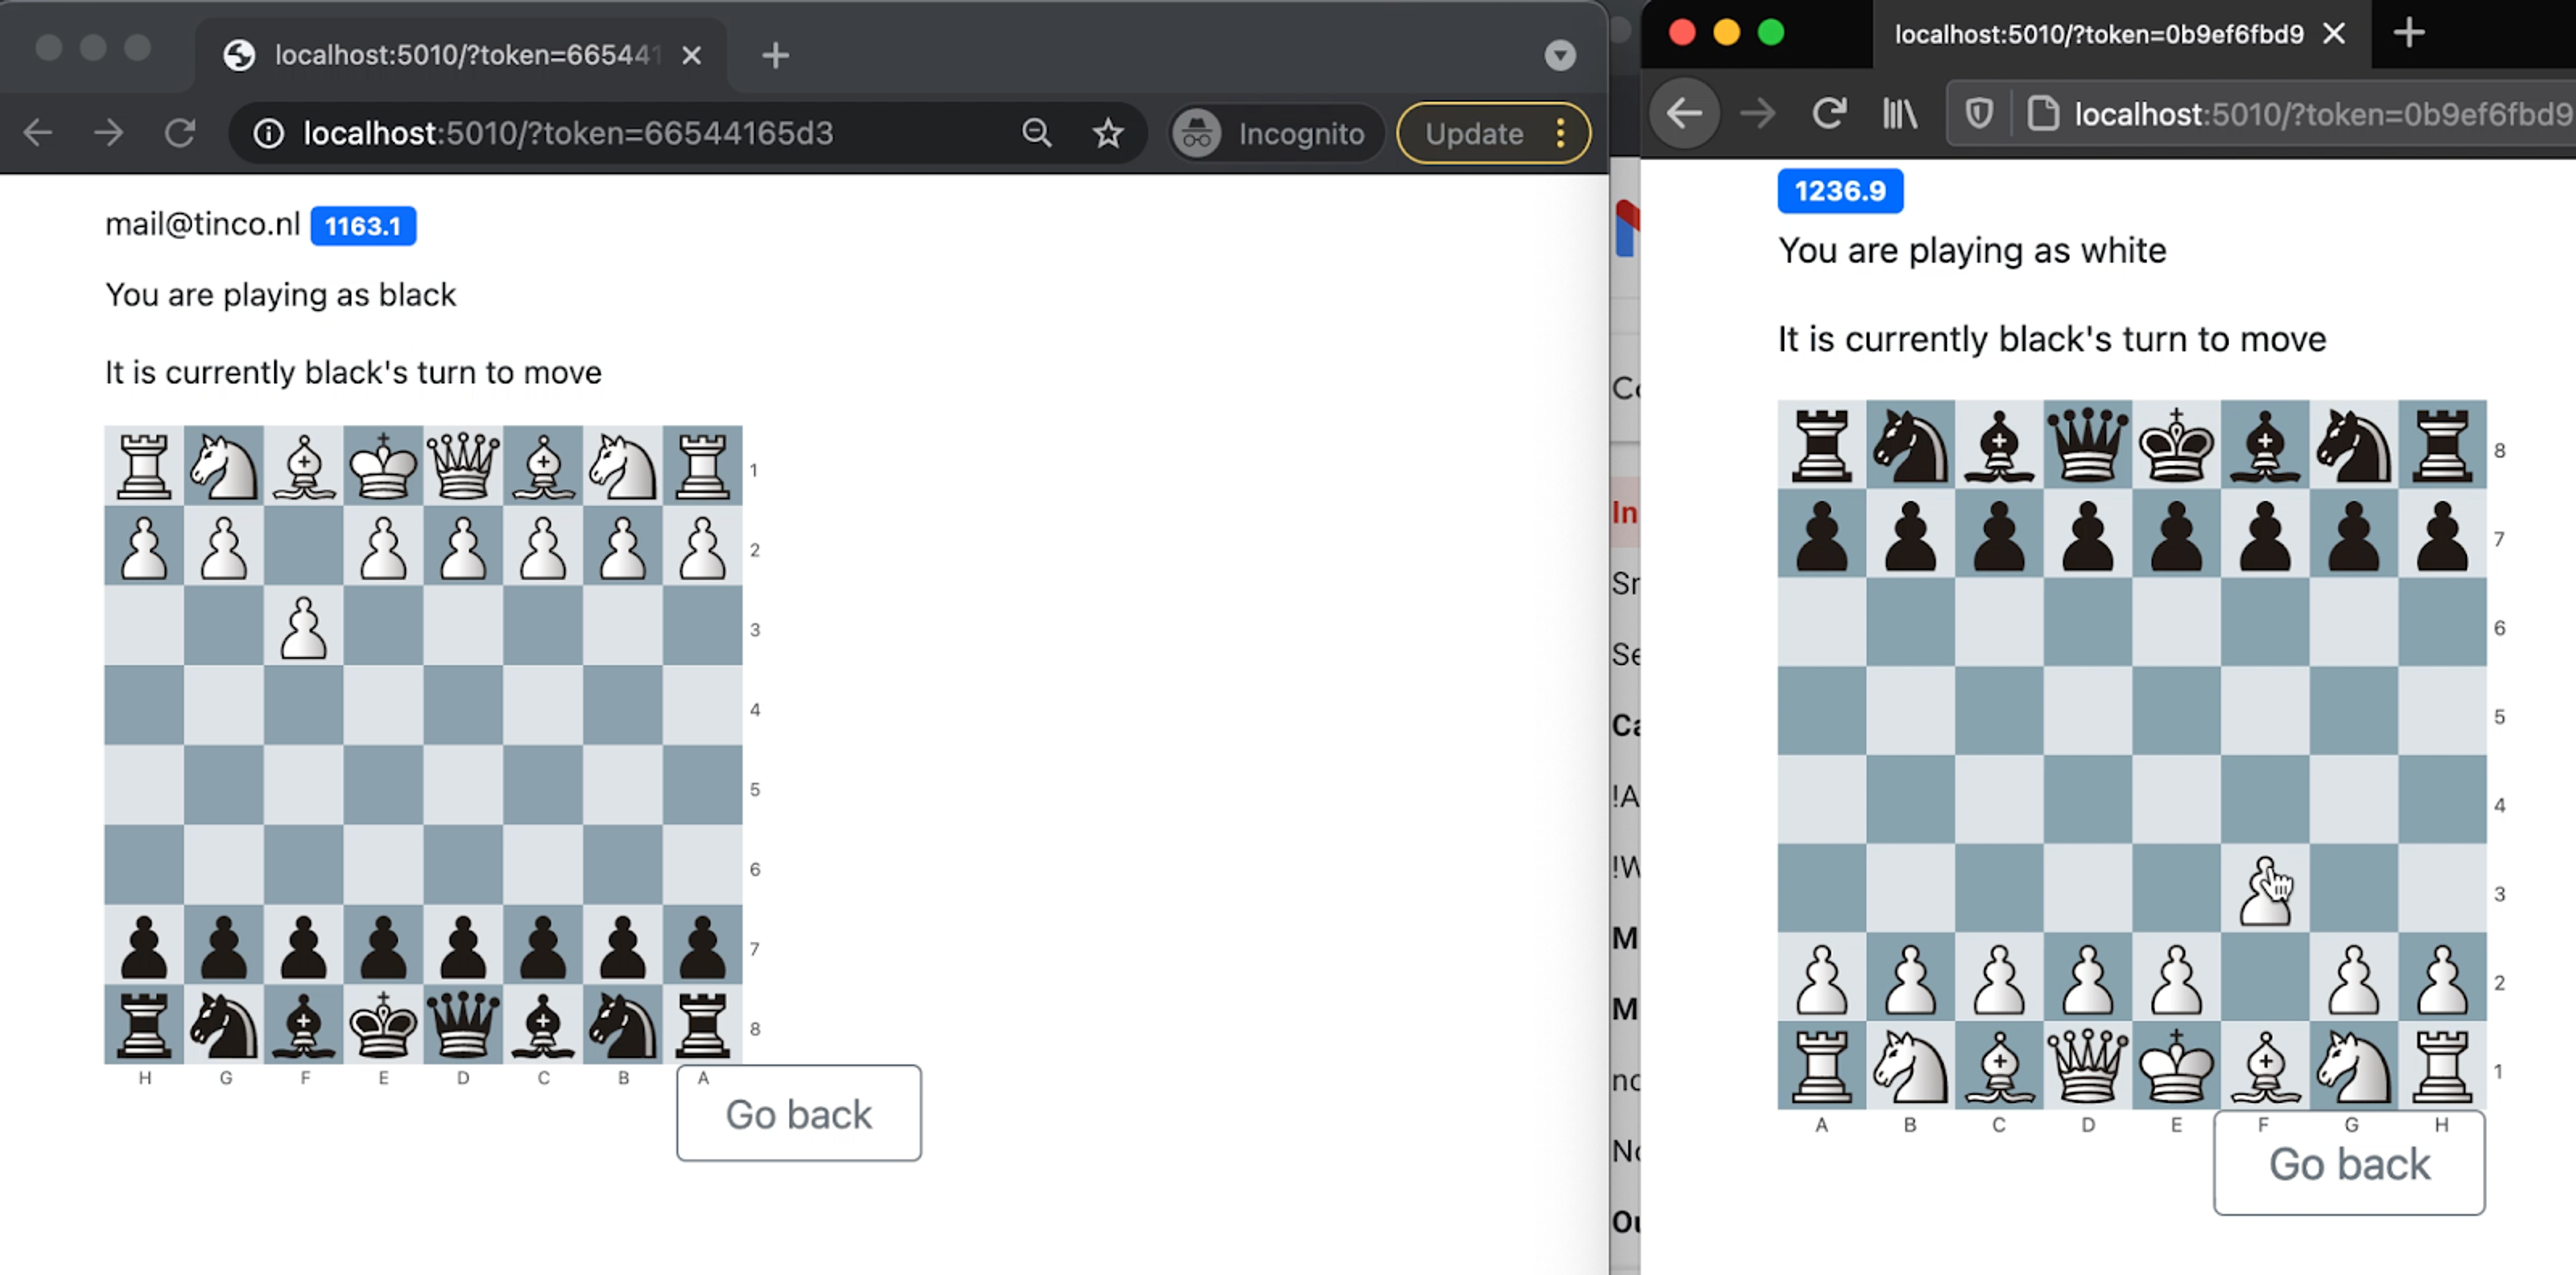Click the Chrome bookmark star icon
Image resolution: width=2576 pixels, height=1275 pixels.
pyautogui.click(x=1107, y=133)
